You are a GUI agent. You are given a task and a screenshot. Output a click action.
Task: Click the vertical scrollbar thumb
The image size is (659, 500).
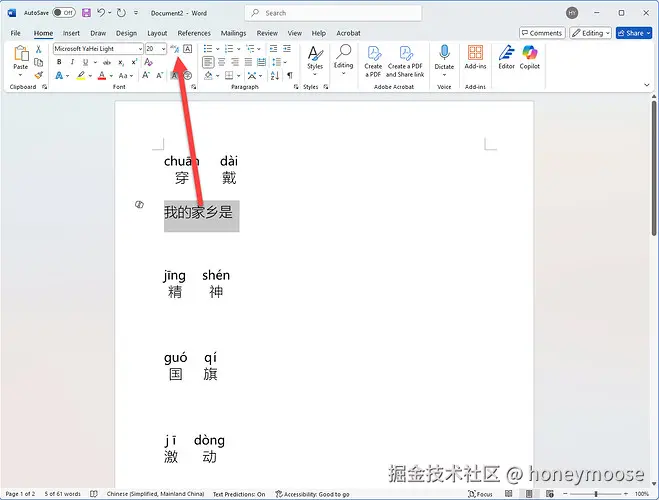[x=654, y=168]
